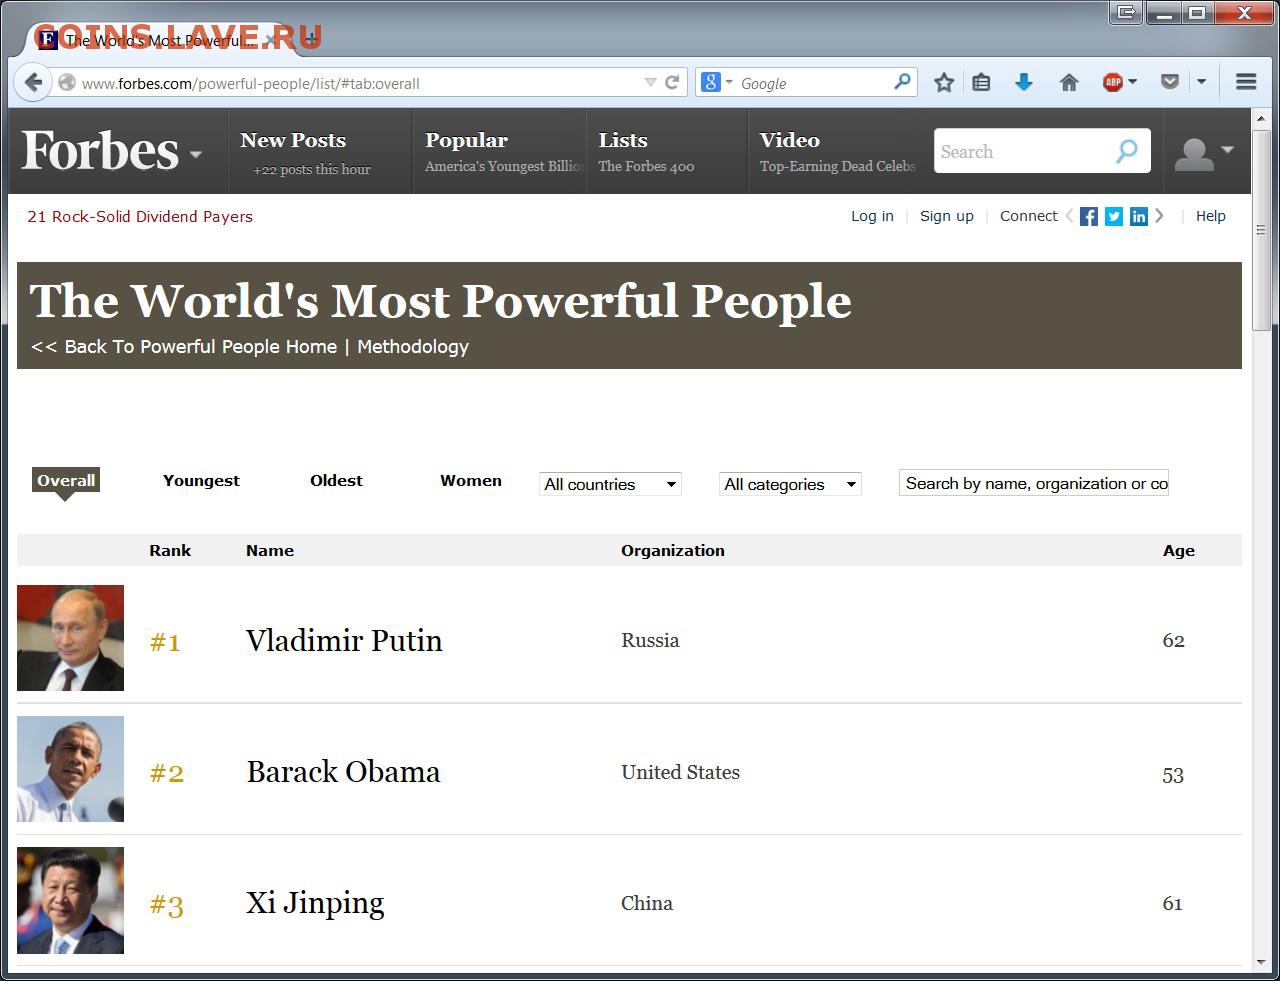The height and width of the screenshot is (981, 1280).
Task: Connect with the Facebook icon
Action: click(1088, 216)
